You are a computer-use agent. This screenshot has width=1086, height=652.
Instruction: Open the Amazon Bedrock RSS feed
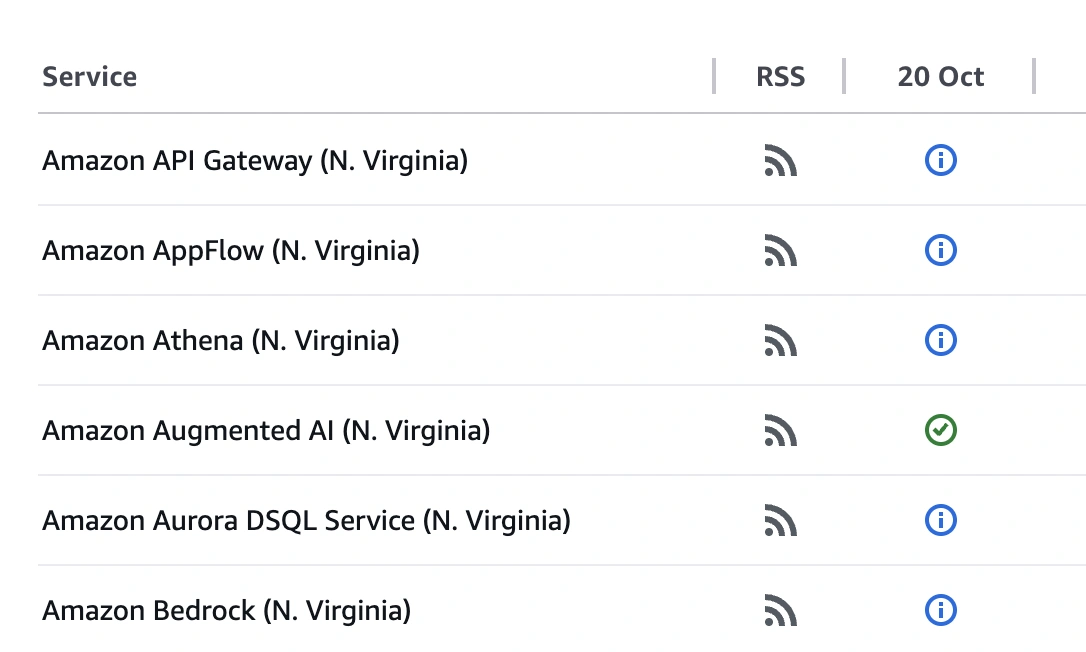(x=781, y=611)
